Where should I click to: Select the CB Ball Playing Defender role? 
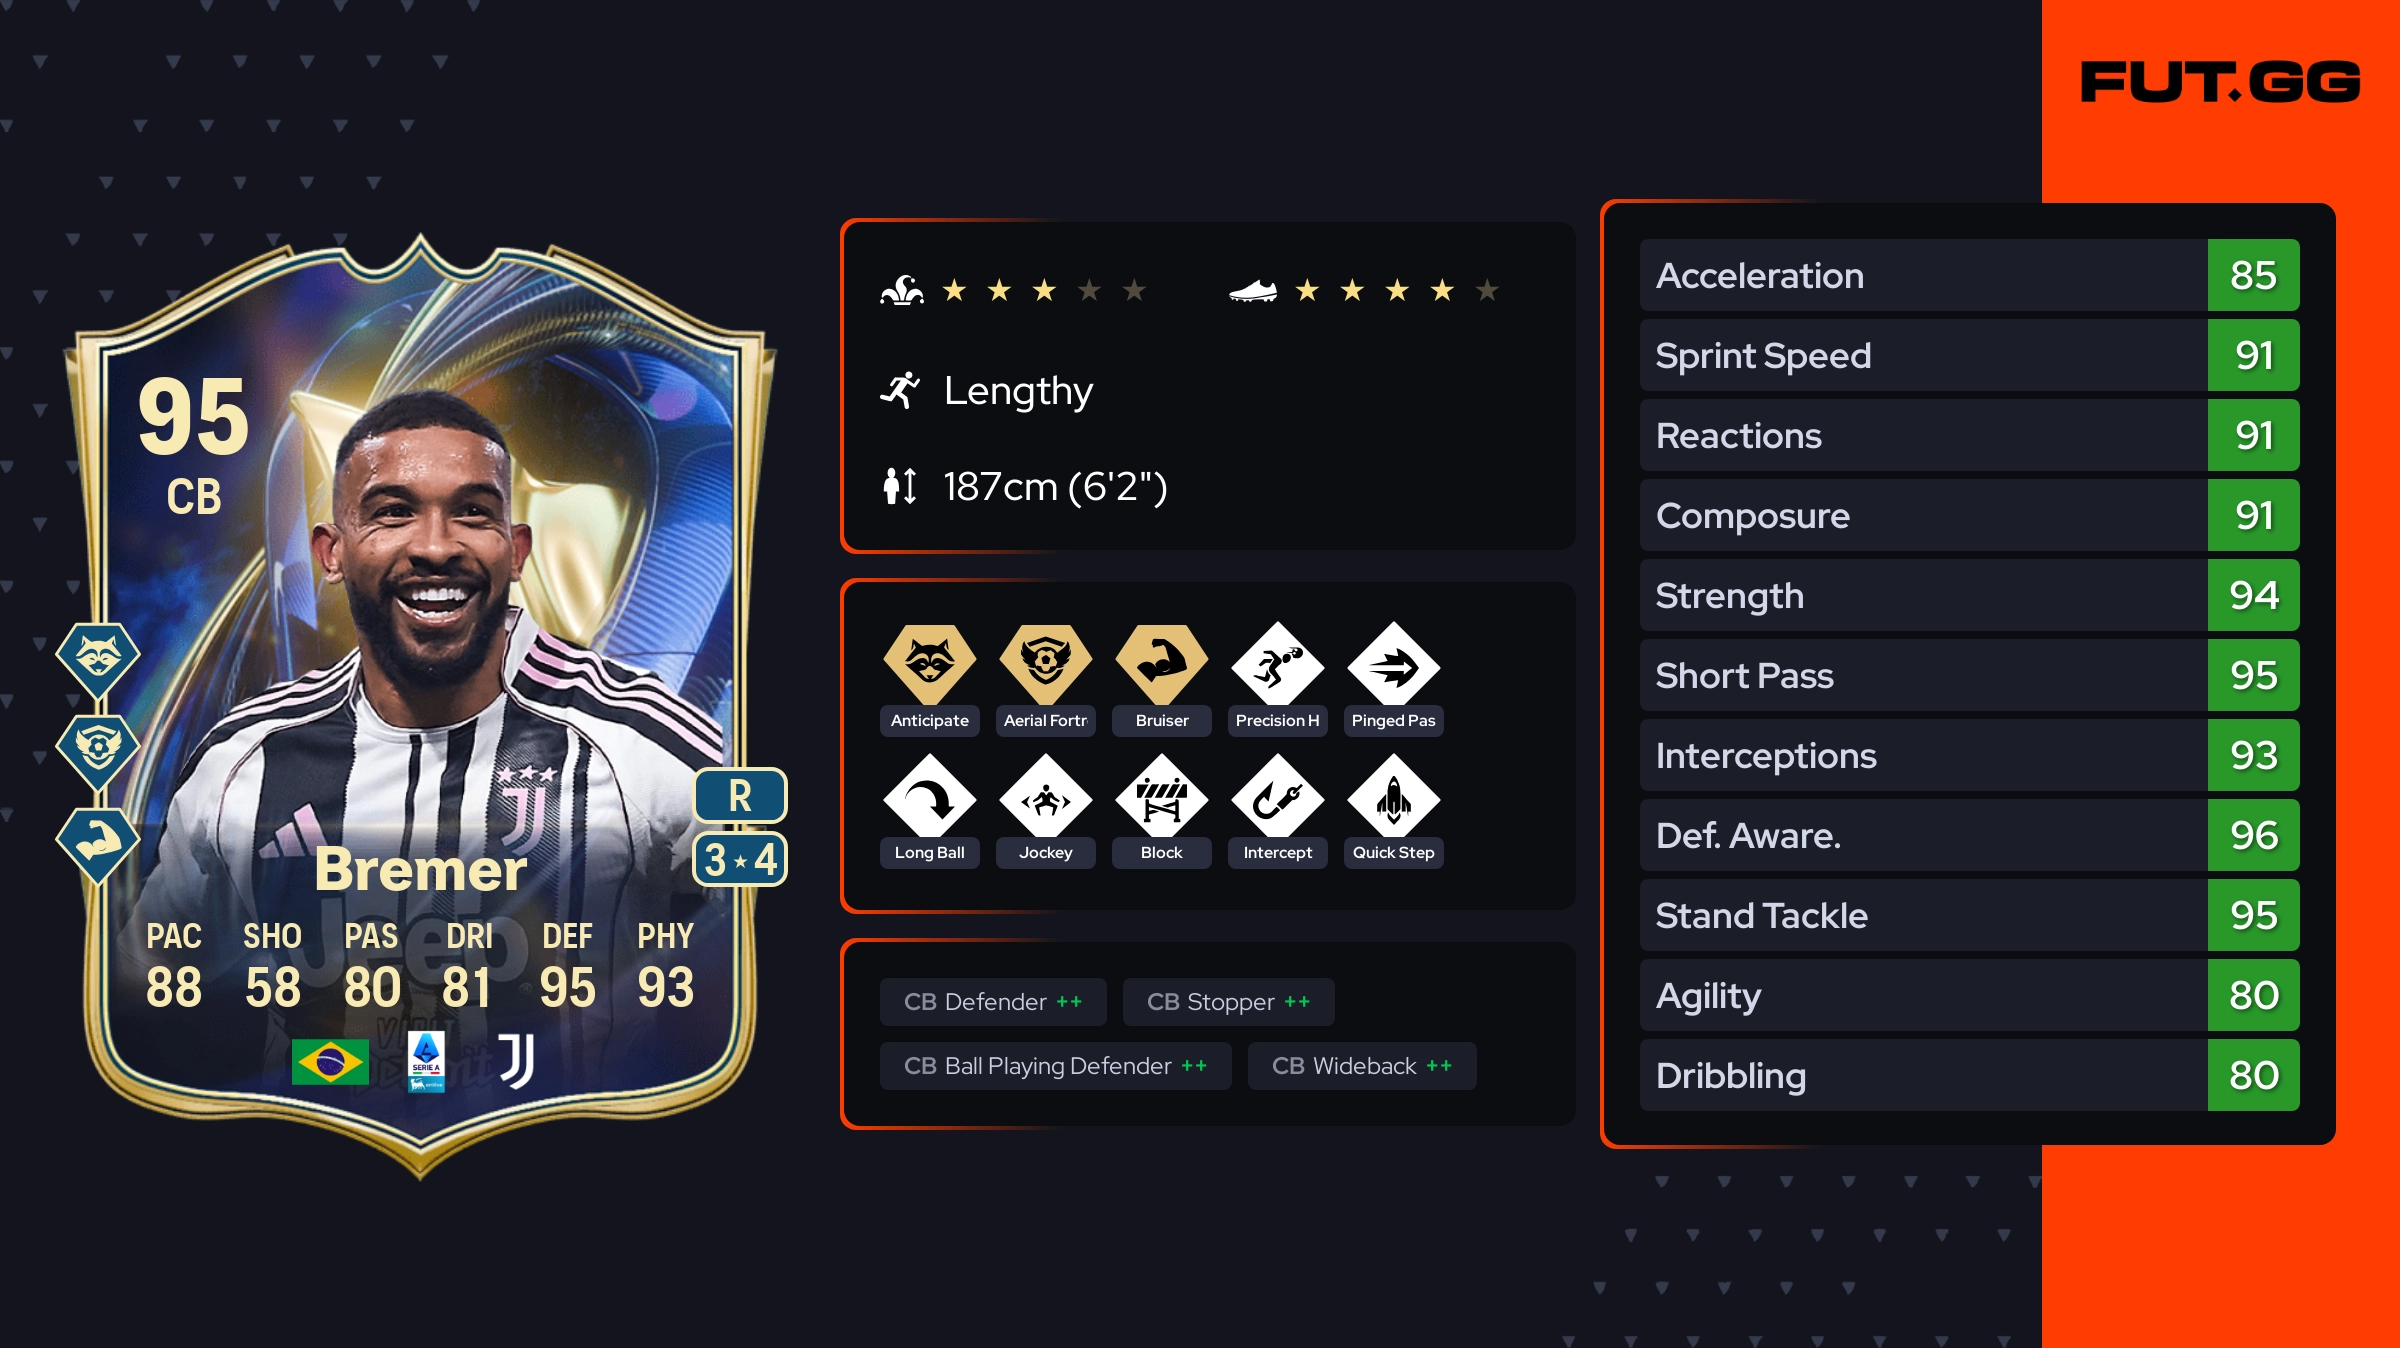(1055, 1066)
